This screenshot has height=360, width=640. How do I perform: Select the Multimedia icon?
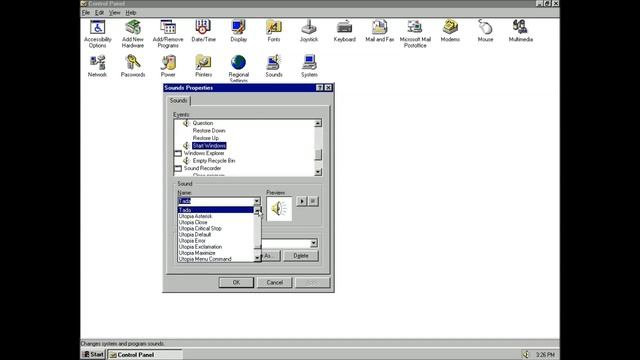pos(520,31)
